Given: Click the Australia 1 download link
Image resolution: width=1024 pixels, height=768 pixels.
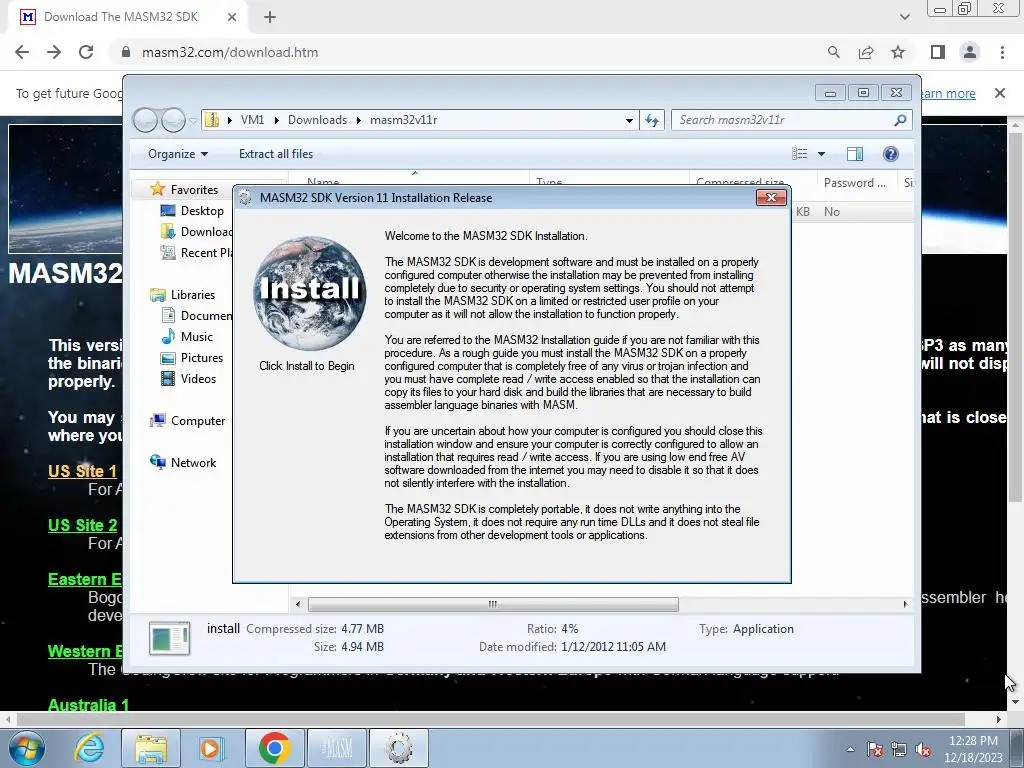Looking at the screenshot, I should coord(88,705).
